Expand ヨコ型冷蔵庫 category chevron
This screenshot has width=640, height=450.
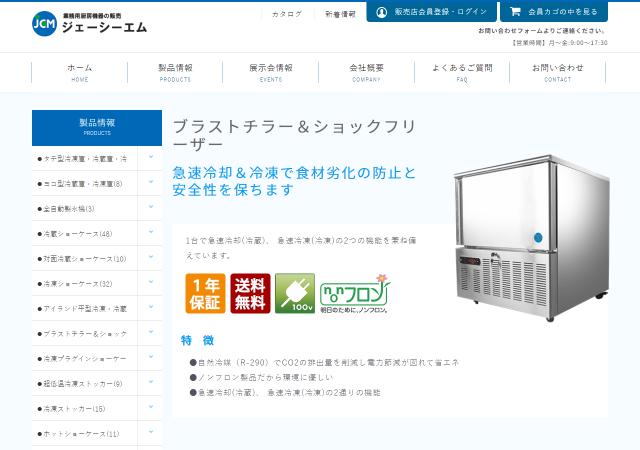pos(151,182)
